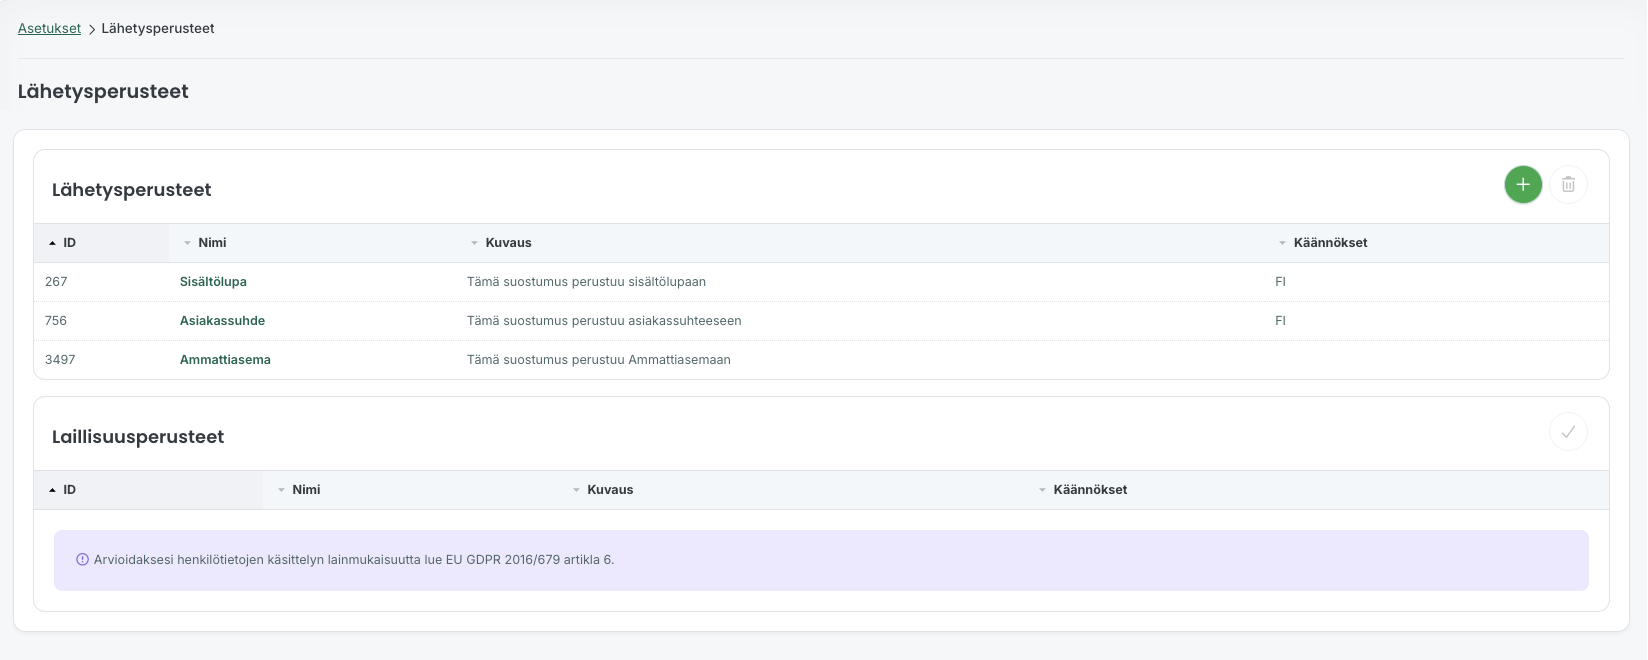Viewport: 1648px width, 660px height.
Task: Open the Asiakassuhde entry
Action: pyautogui.click(x=222, y=321)
